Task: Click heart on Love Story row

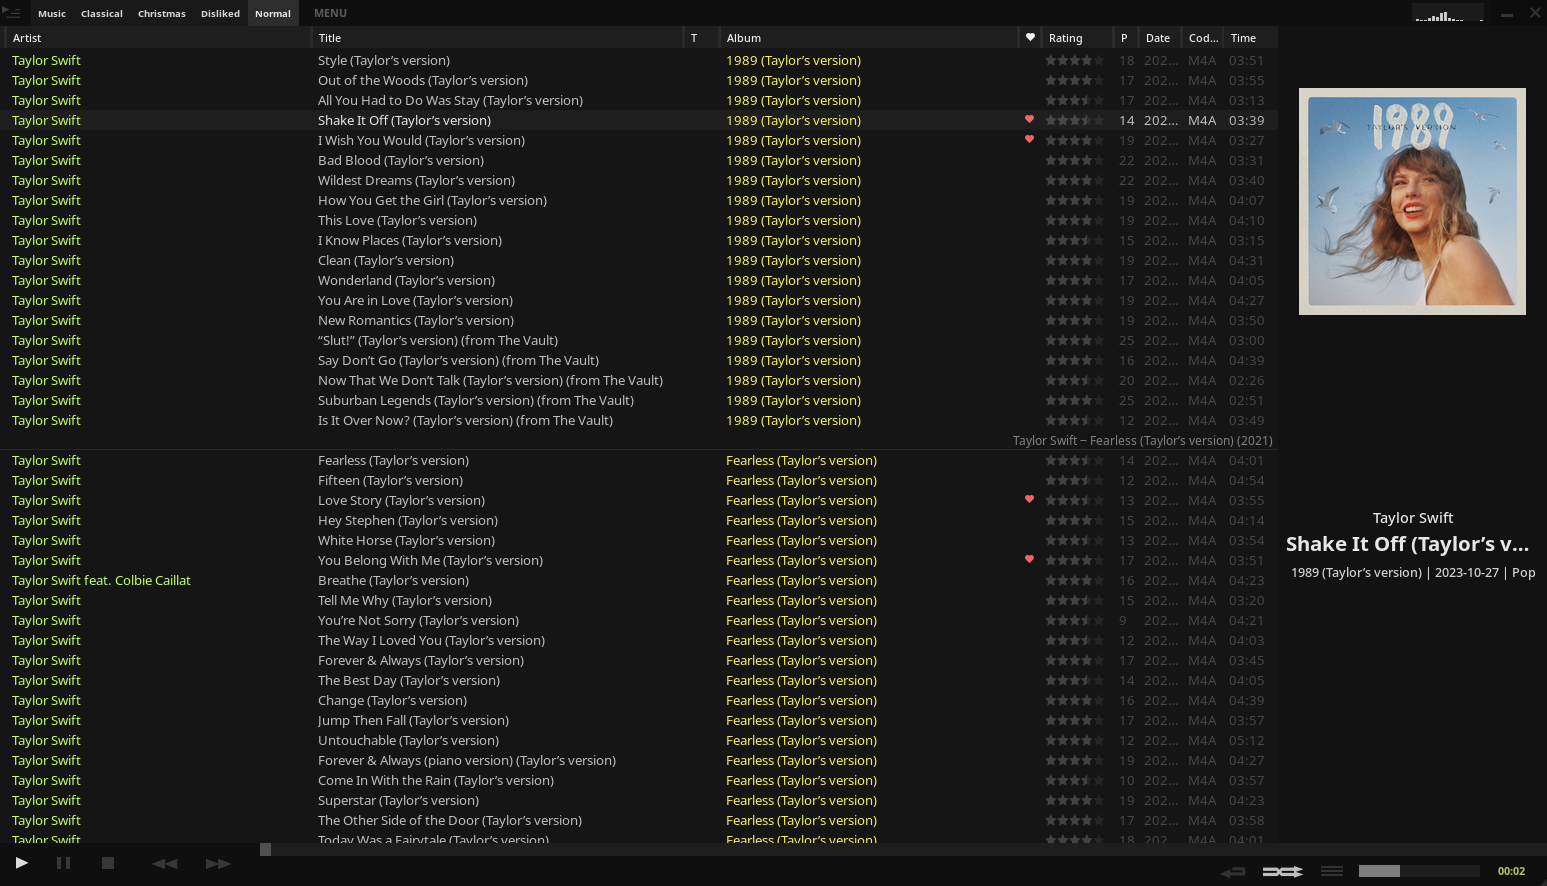Action: [x=1029, y=500]
